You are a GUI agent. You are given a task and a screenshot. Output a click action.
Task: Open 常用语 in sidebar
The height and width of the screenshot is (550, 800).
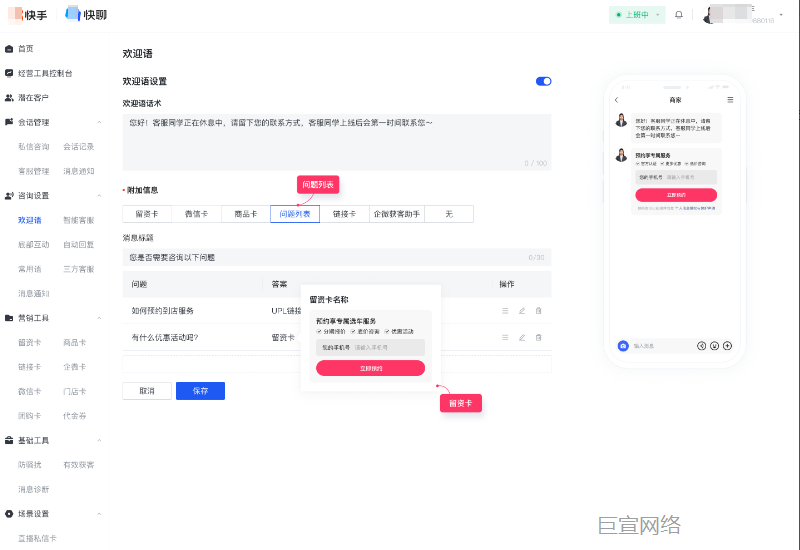click(30, 269)
